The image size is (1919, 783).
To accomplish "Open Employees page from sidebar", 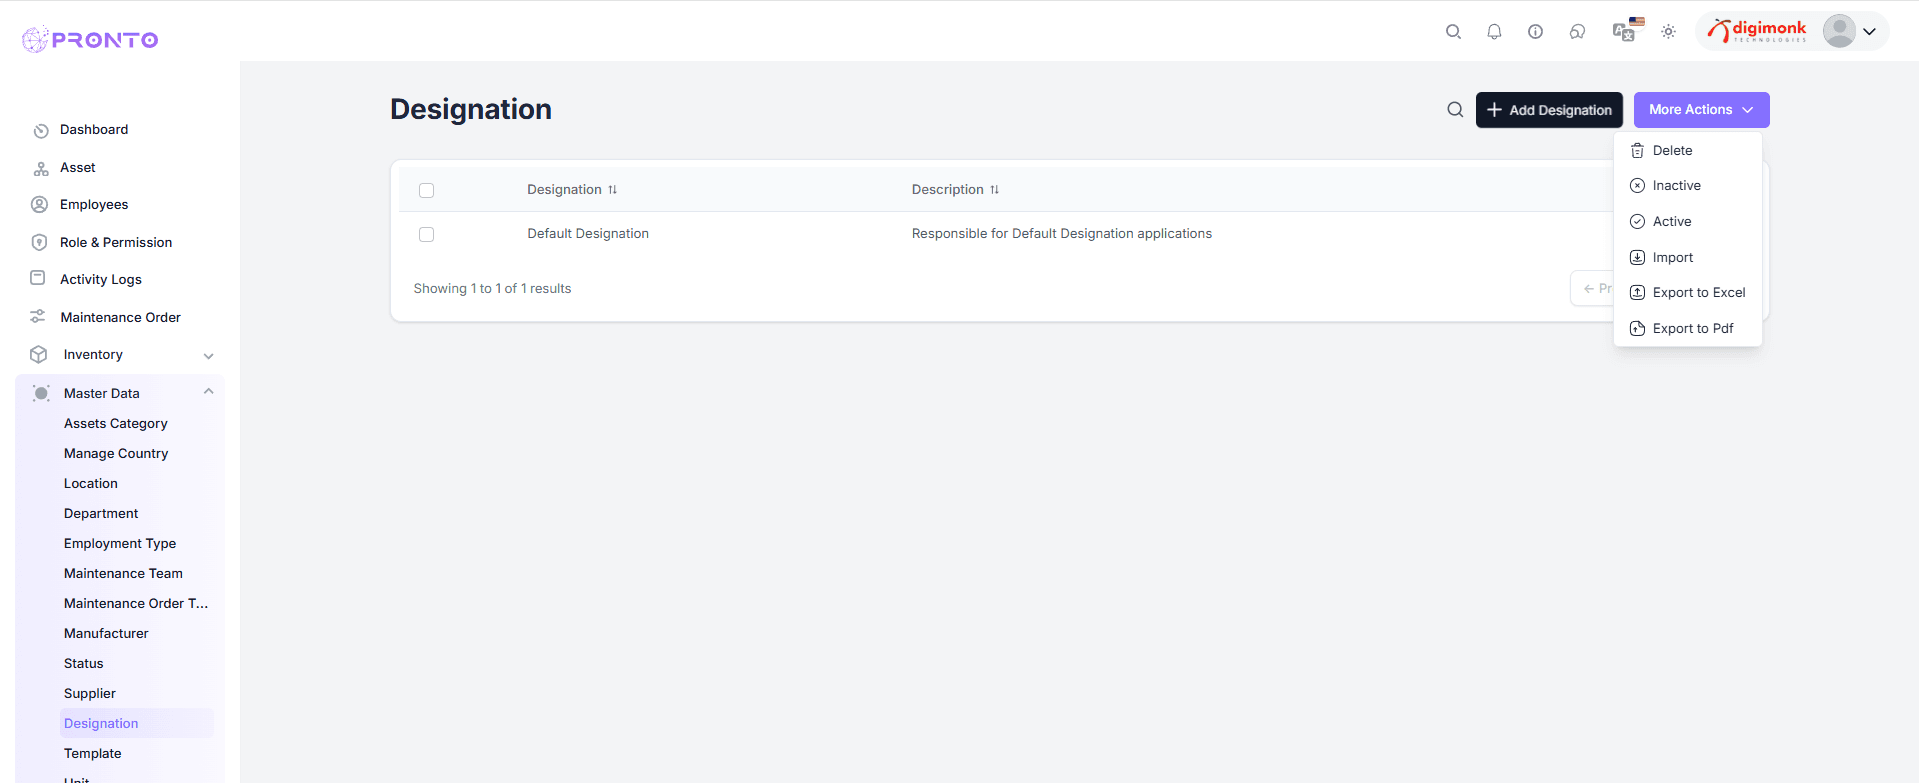I will click(x=94, y=205).
